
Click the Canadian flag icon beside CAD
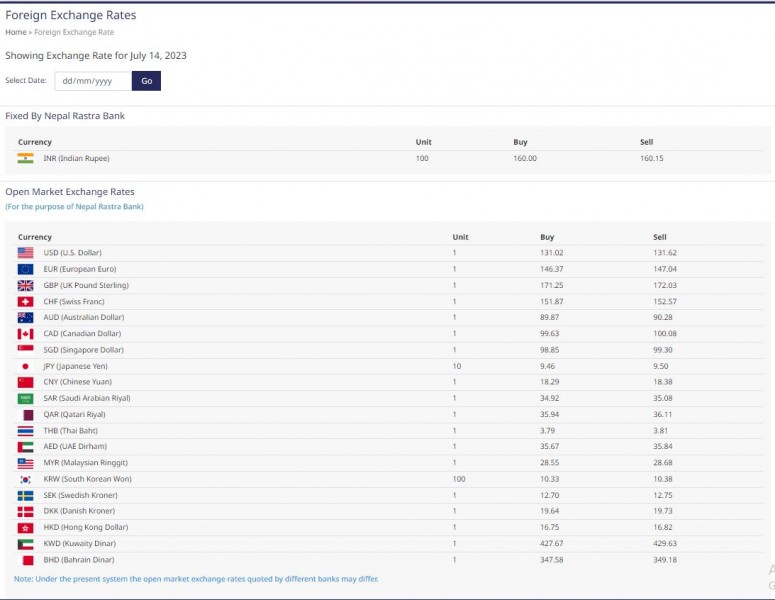tap(25, 334)
